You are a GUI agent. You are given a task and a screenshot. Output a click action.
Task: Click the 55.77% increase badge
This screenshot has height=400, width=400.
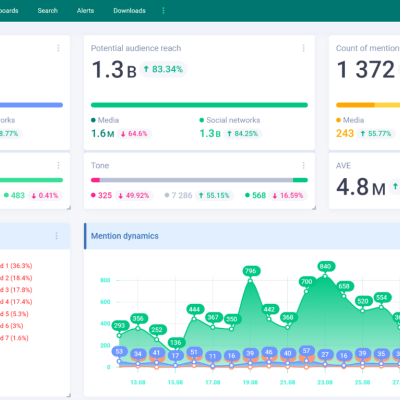(376, 134)
